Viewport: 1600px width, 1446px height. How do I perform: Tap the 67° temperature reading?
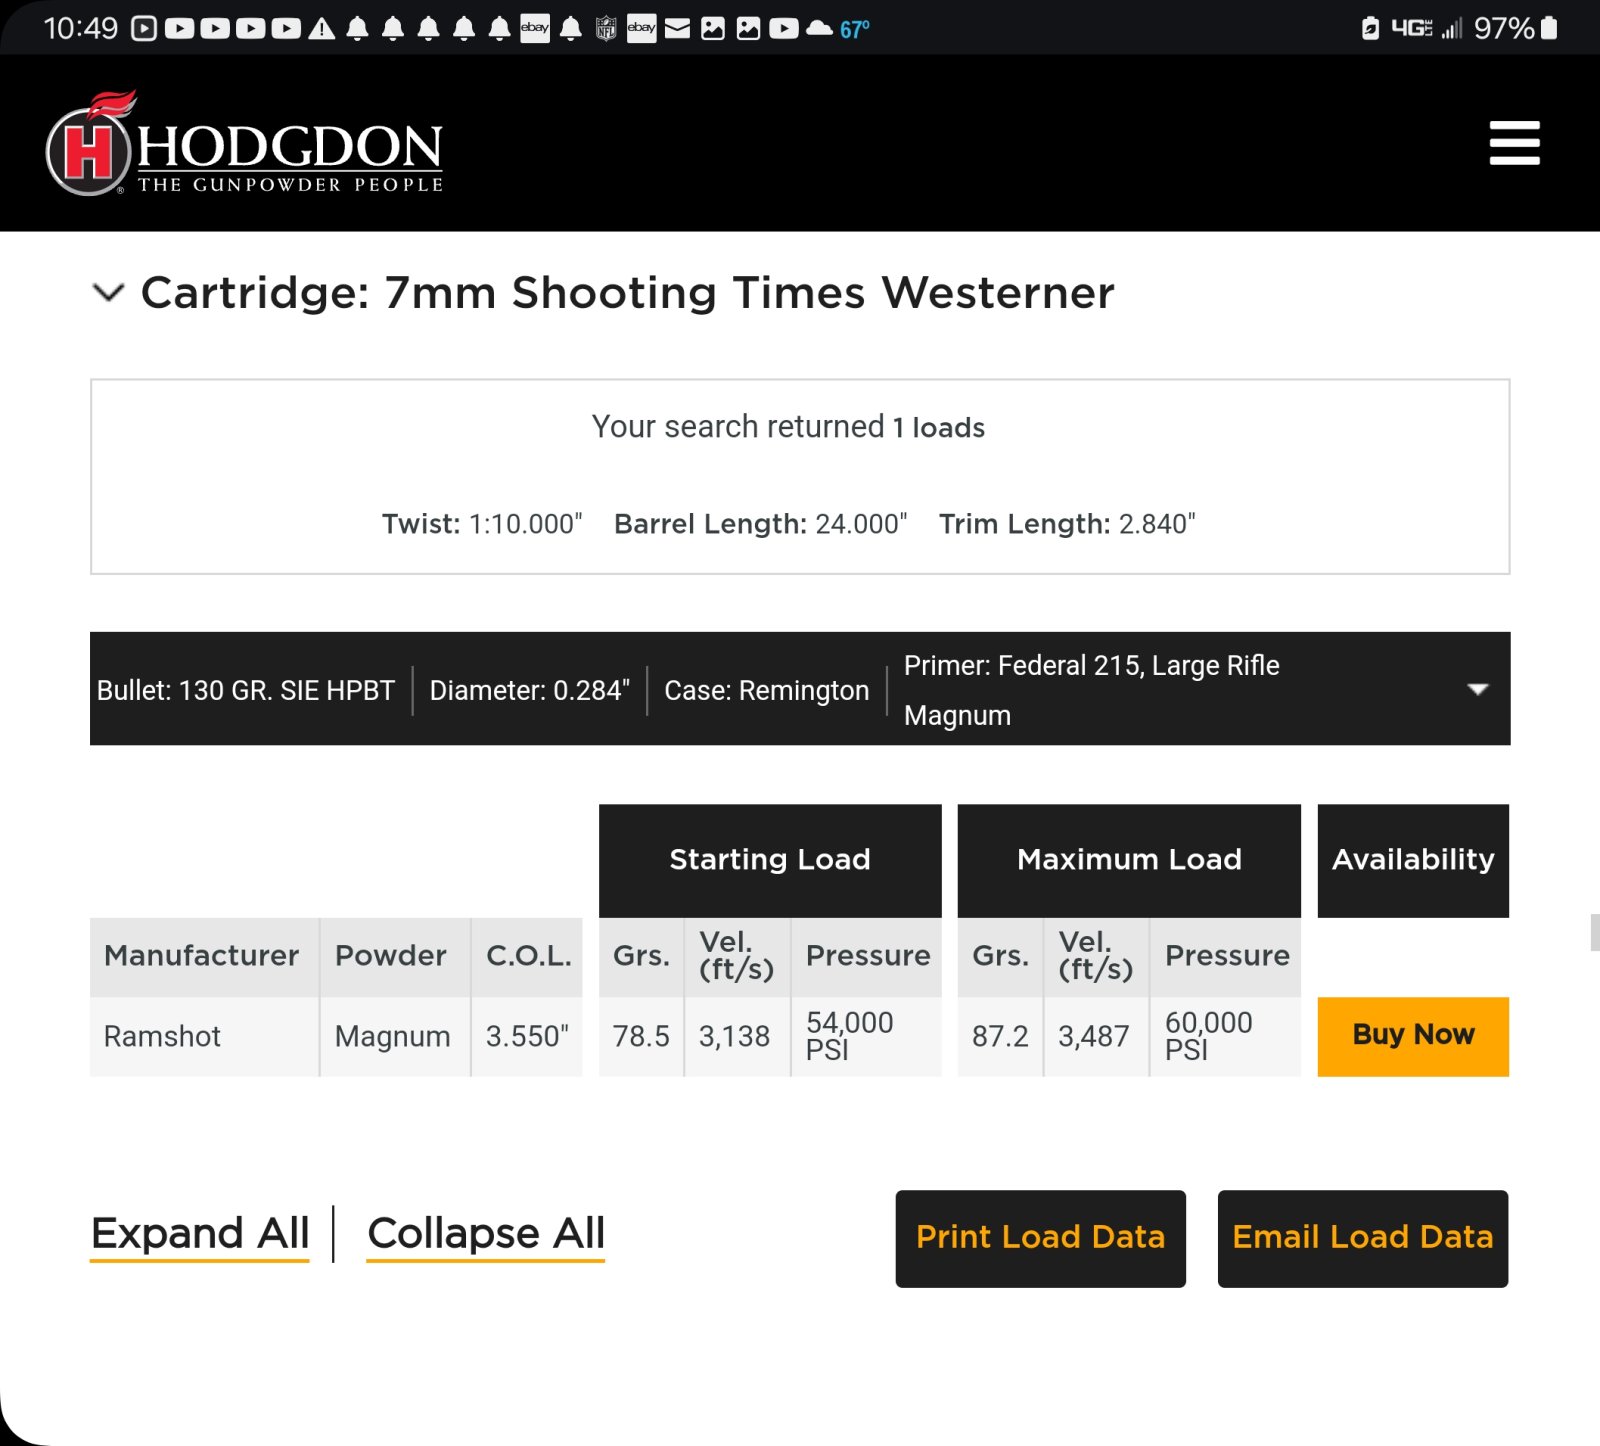[x=854, y=29]
